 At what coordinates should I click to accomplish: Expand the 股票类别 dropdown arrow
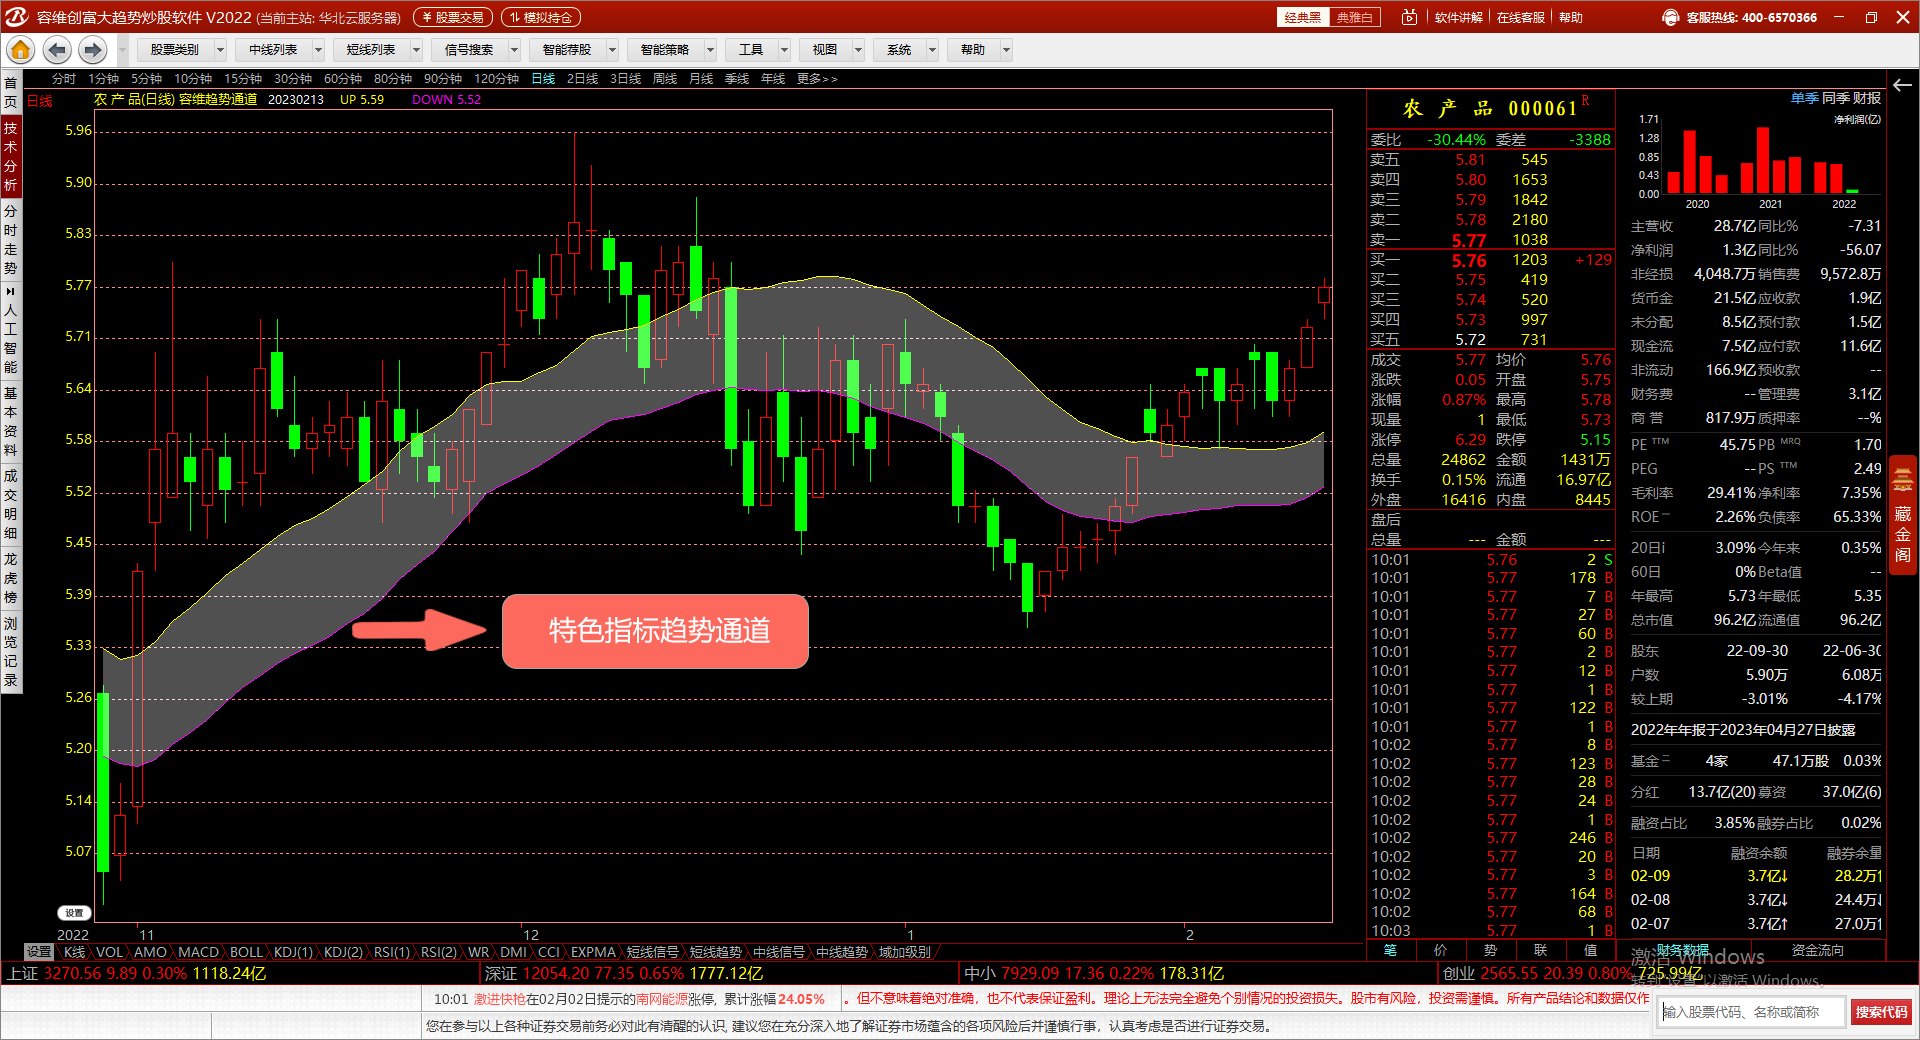pyautogui.click(x=220, y=50)
